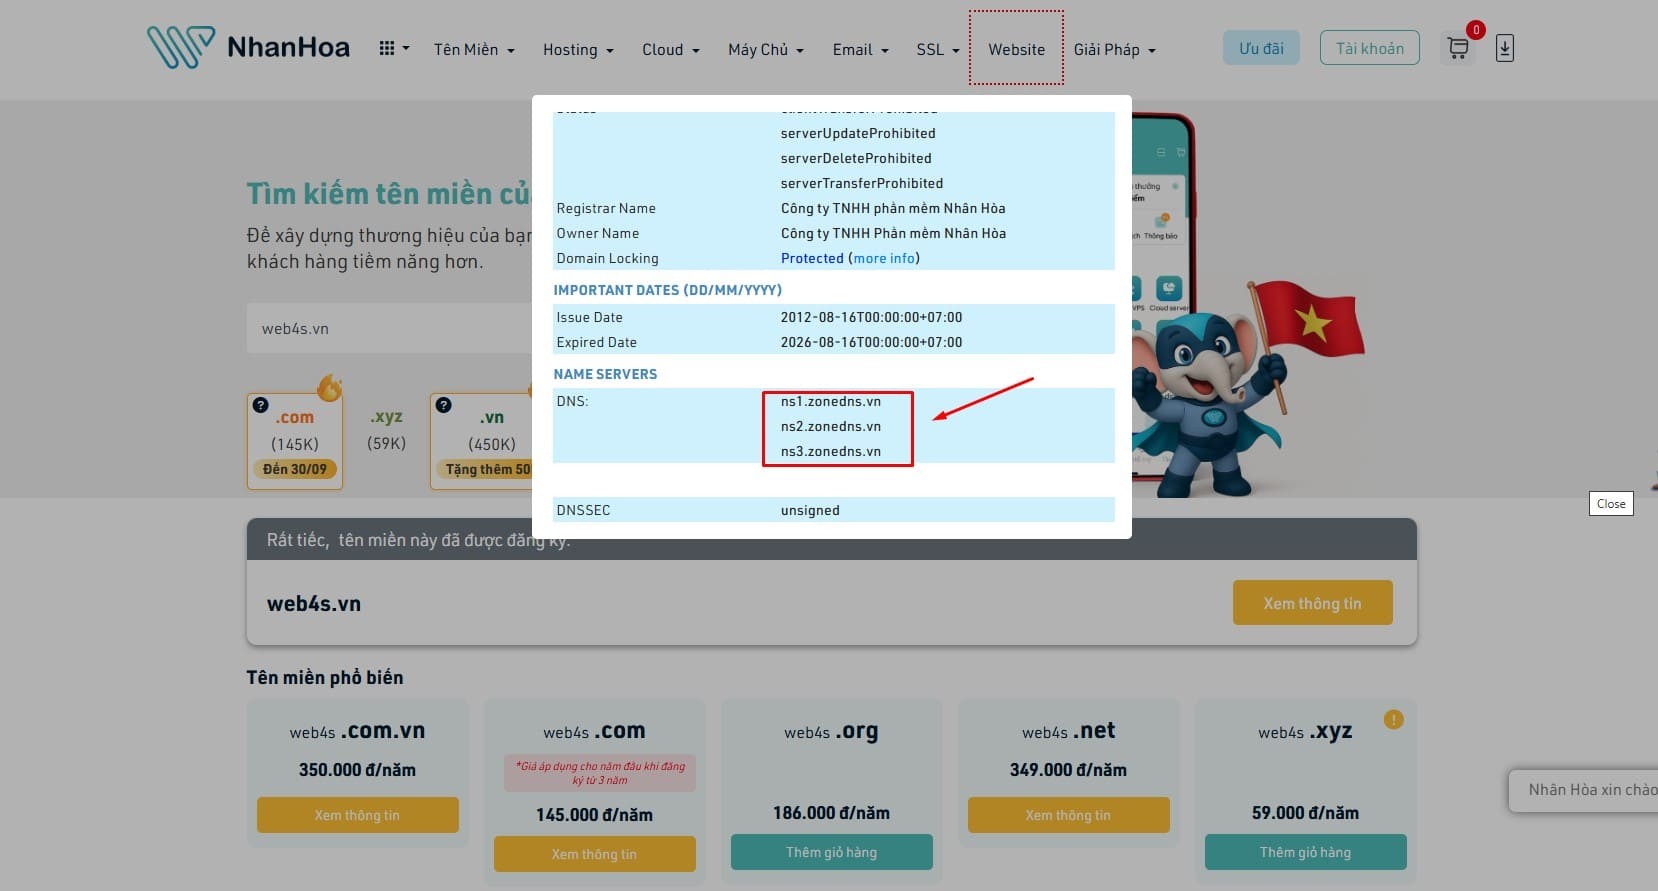Open the SSL menu item
1658x891 pixels.
937,49
